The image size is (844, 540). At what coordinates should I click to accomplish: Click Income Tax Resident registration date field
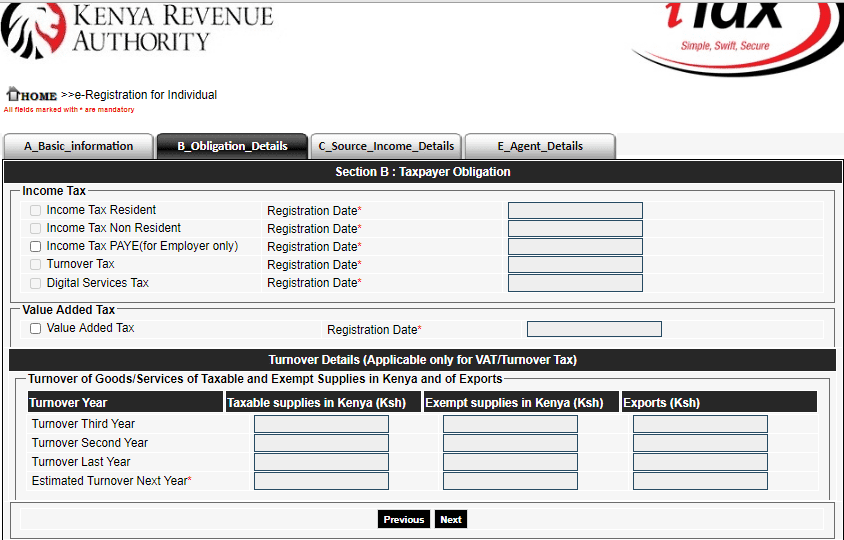pyautogui.click(x=575, y=211)
